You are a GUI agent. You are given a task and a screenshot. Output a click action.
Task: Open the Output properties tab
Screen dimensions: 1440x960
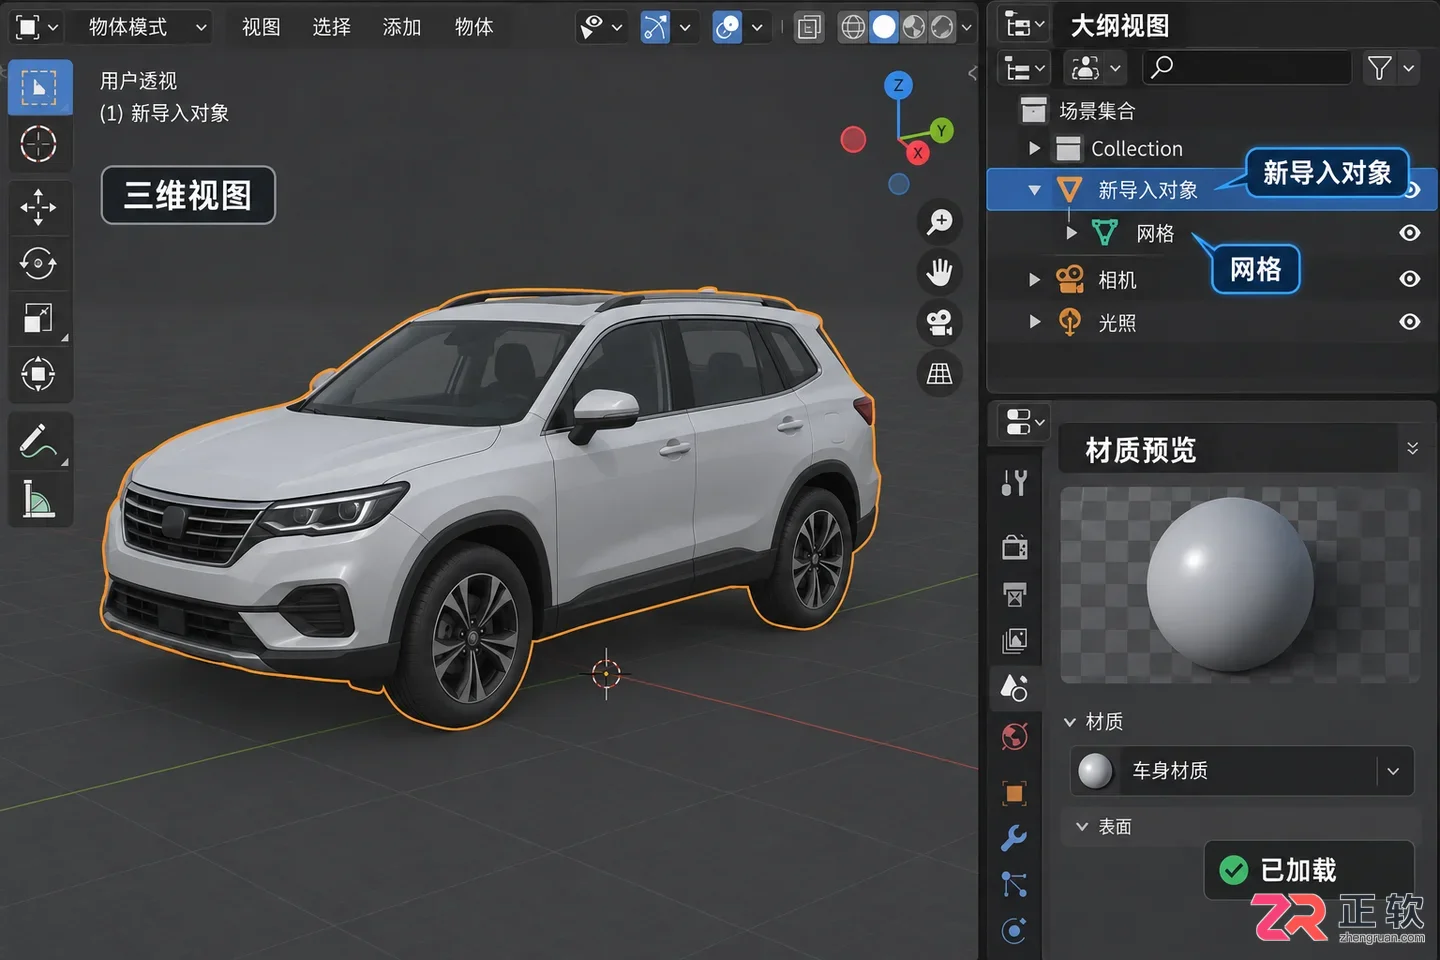pos(1014,595)
